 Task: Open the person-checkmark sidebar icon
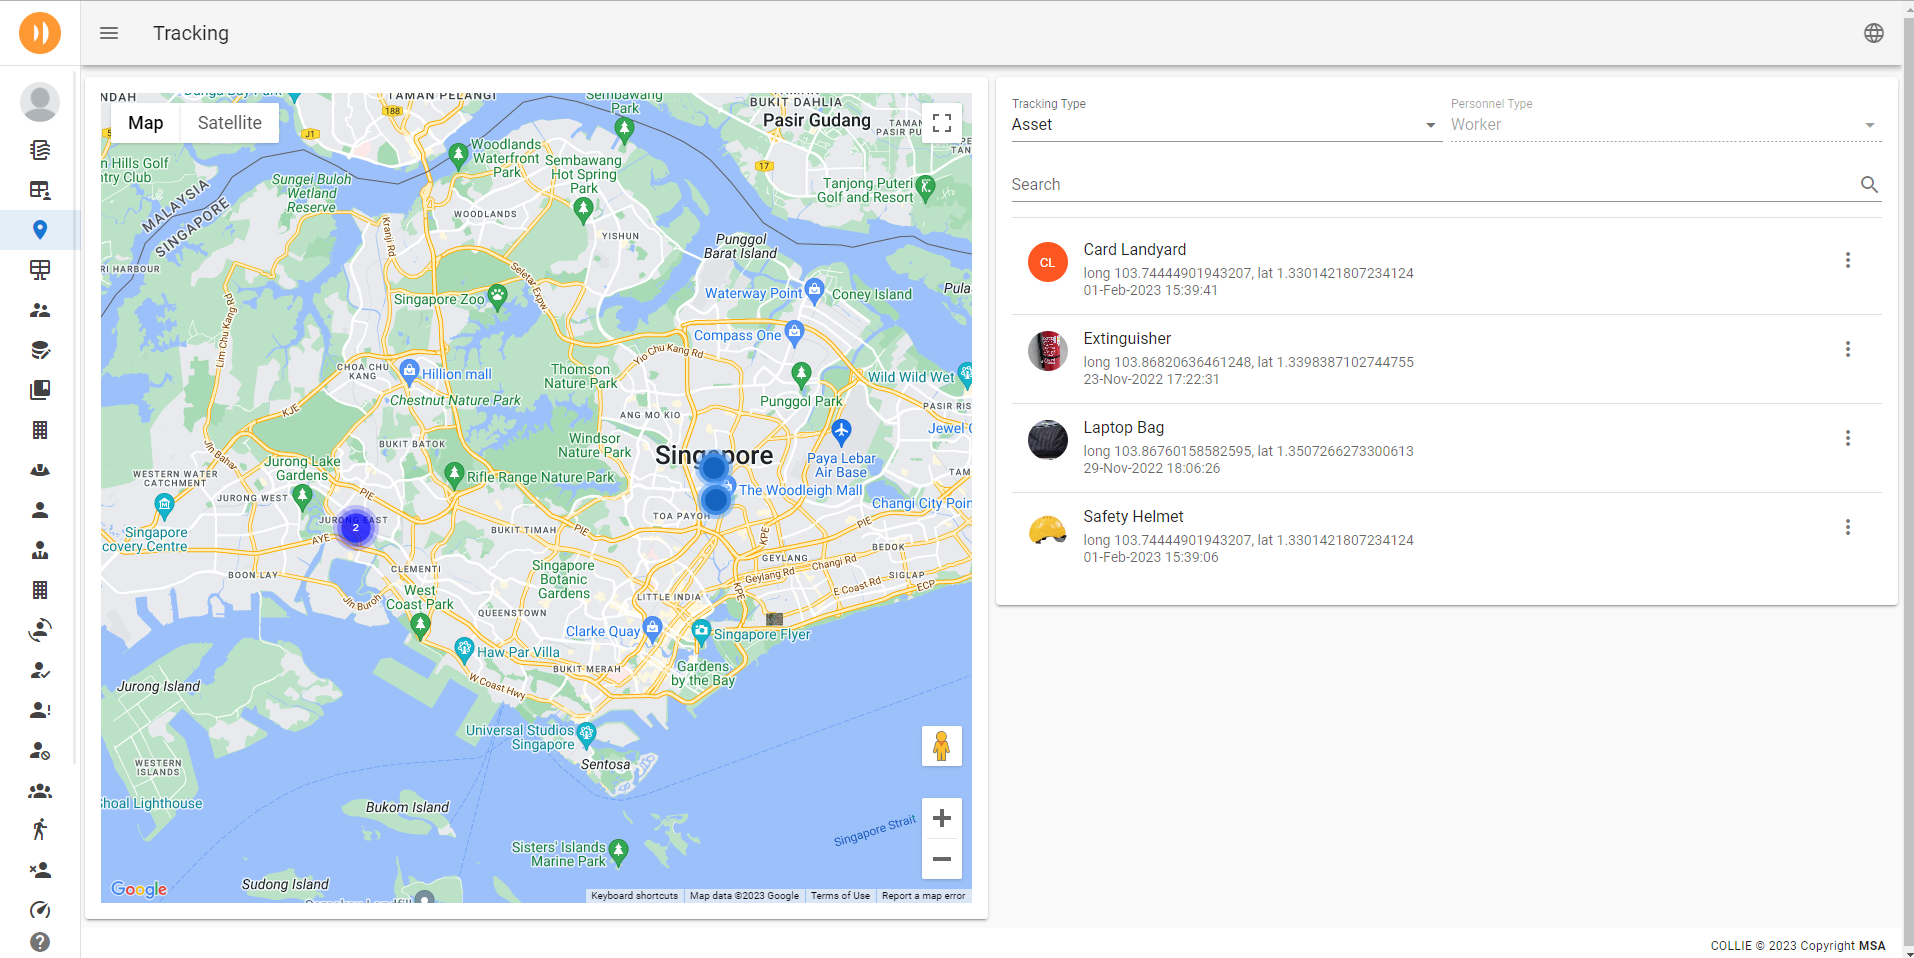coord(40,670)
